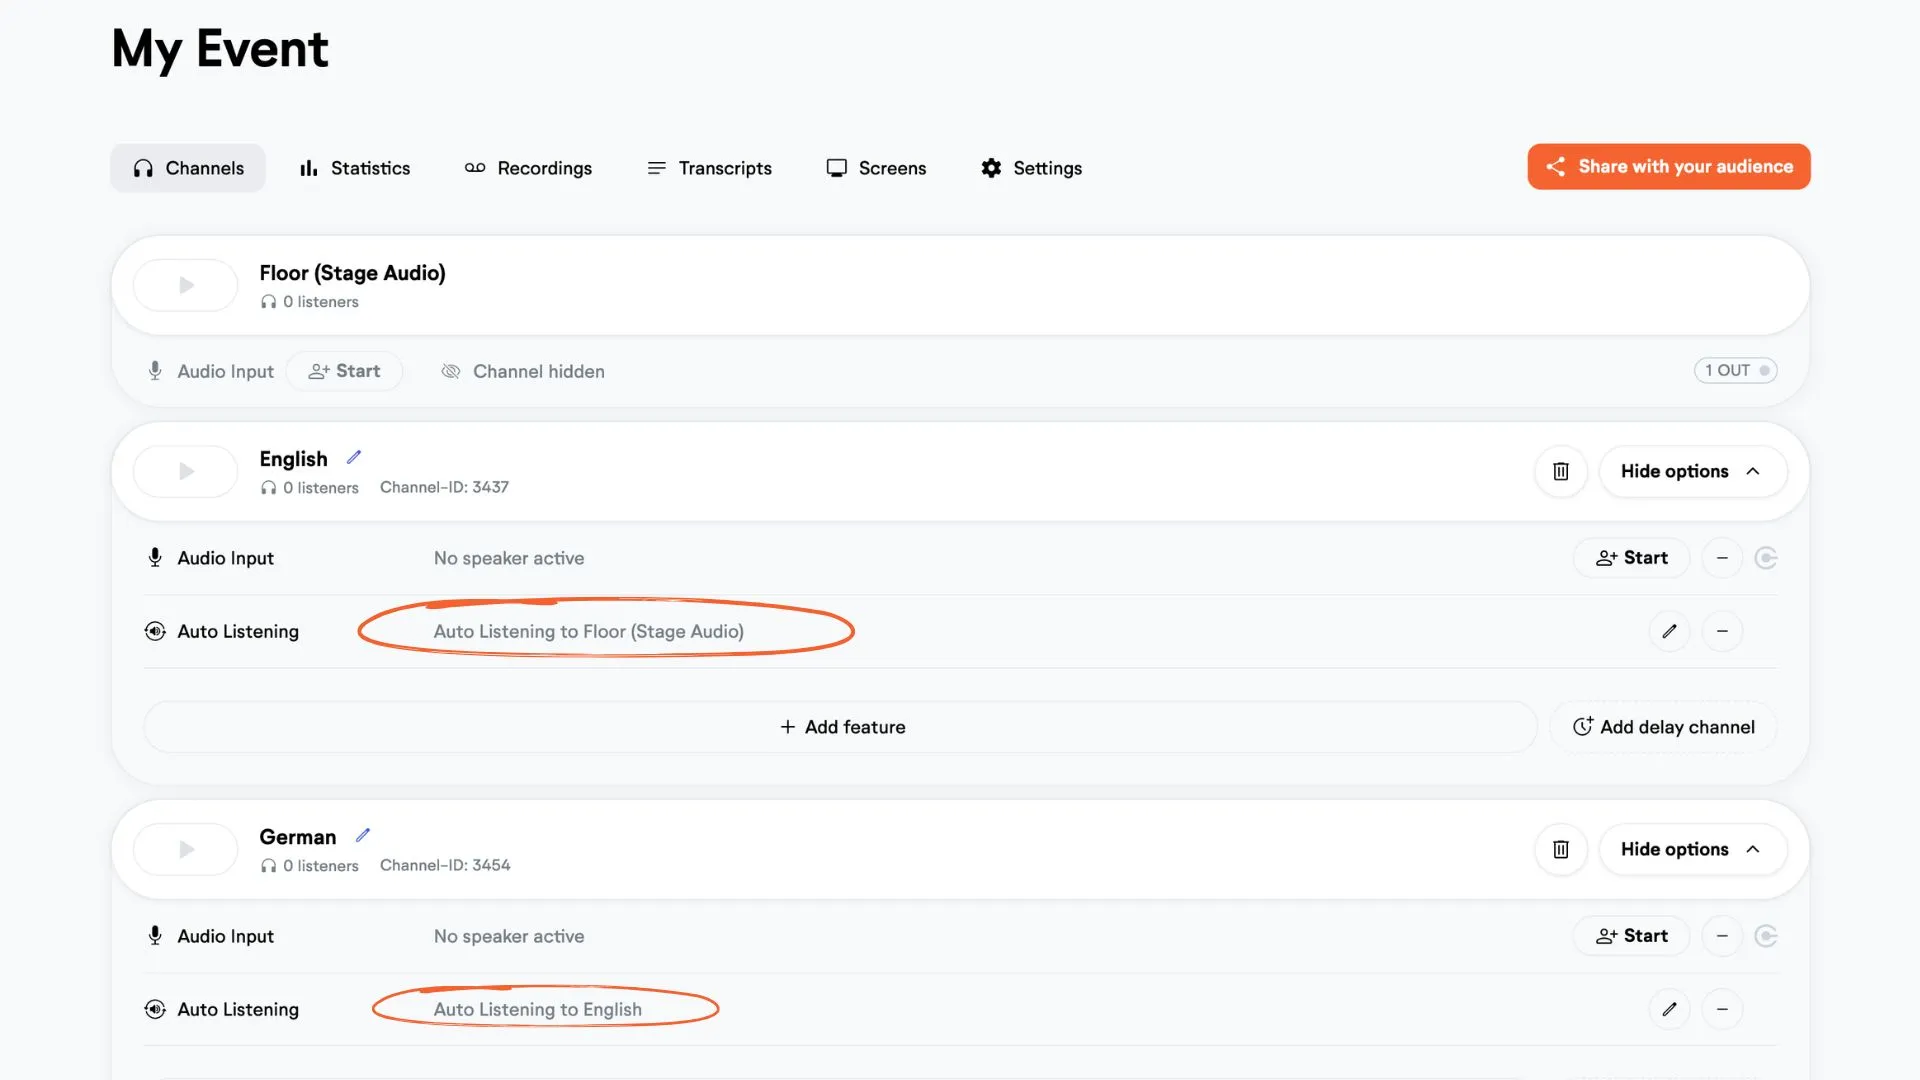Play the German channel preview
Viewport: 1920px width, 1080px height.
pyautogui.click(x=185, y=849)
